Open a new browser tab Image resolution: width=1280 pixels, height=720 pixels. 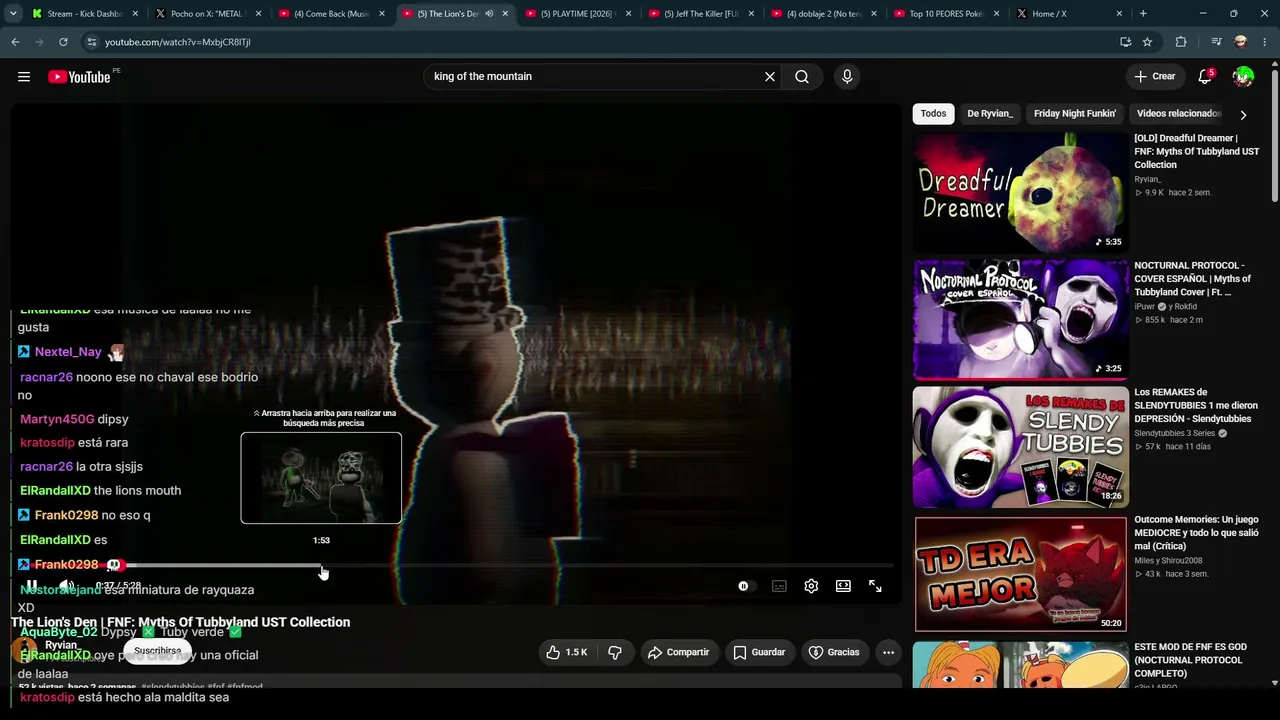point(1143,14)
